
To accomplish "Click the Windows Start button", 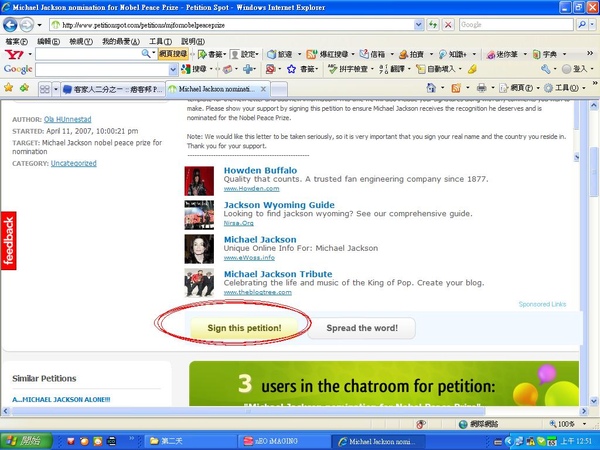I will tap(26, 441).
